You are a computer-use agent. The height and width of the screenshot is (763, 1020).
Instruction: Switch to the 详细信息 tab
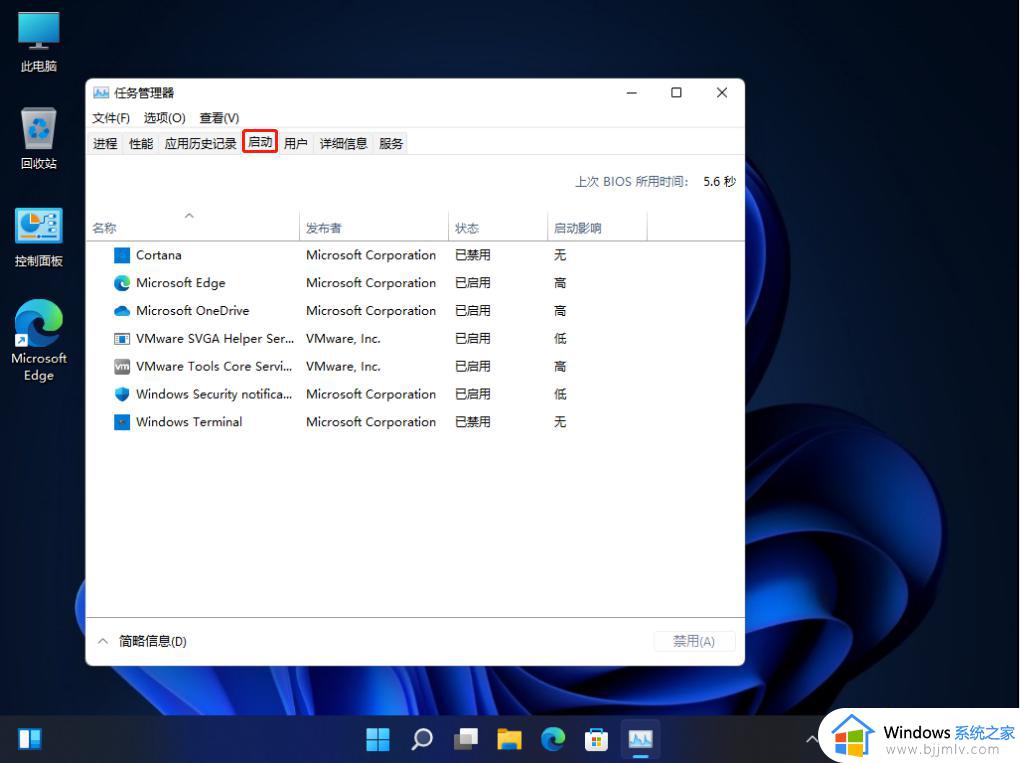pos(343,143)
